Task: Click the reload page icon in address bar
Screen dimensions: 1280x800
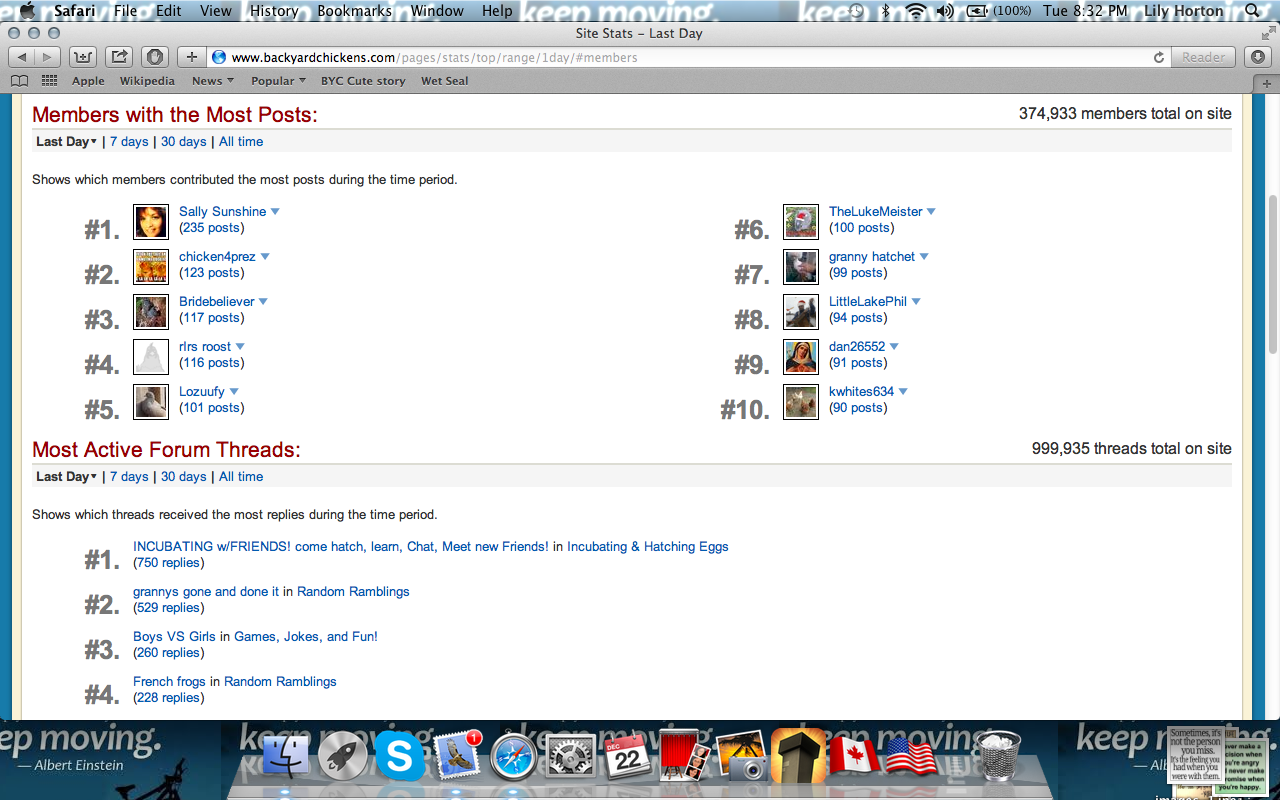Action: 1159,58
